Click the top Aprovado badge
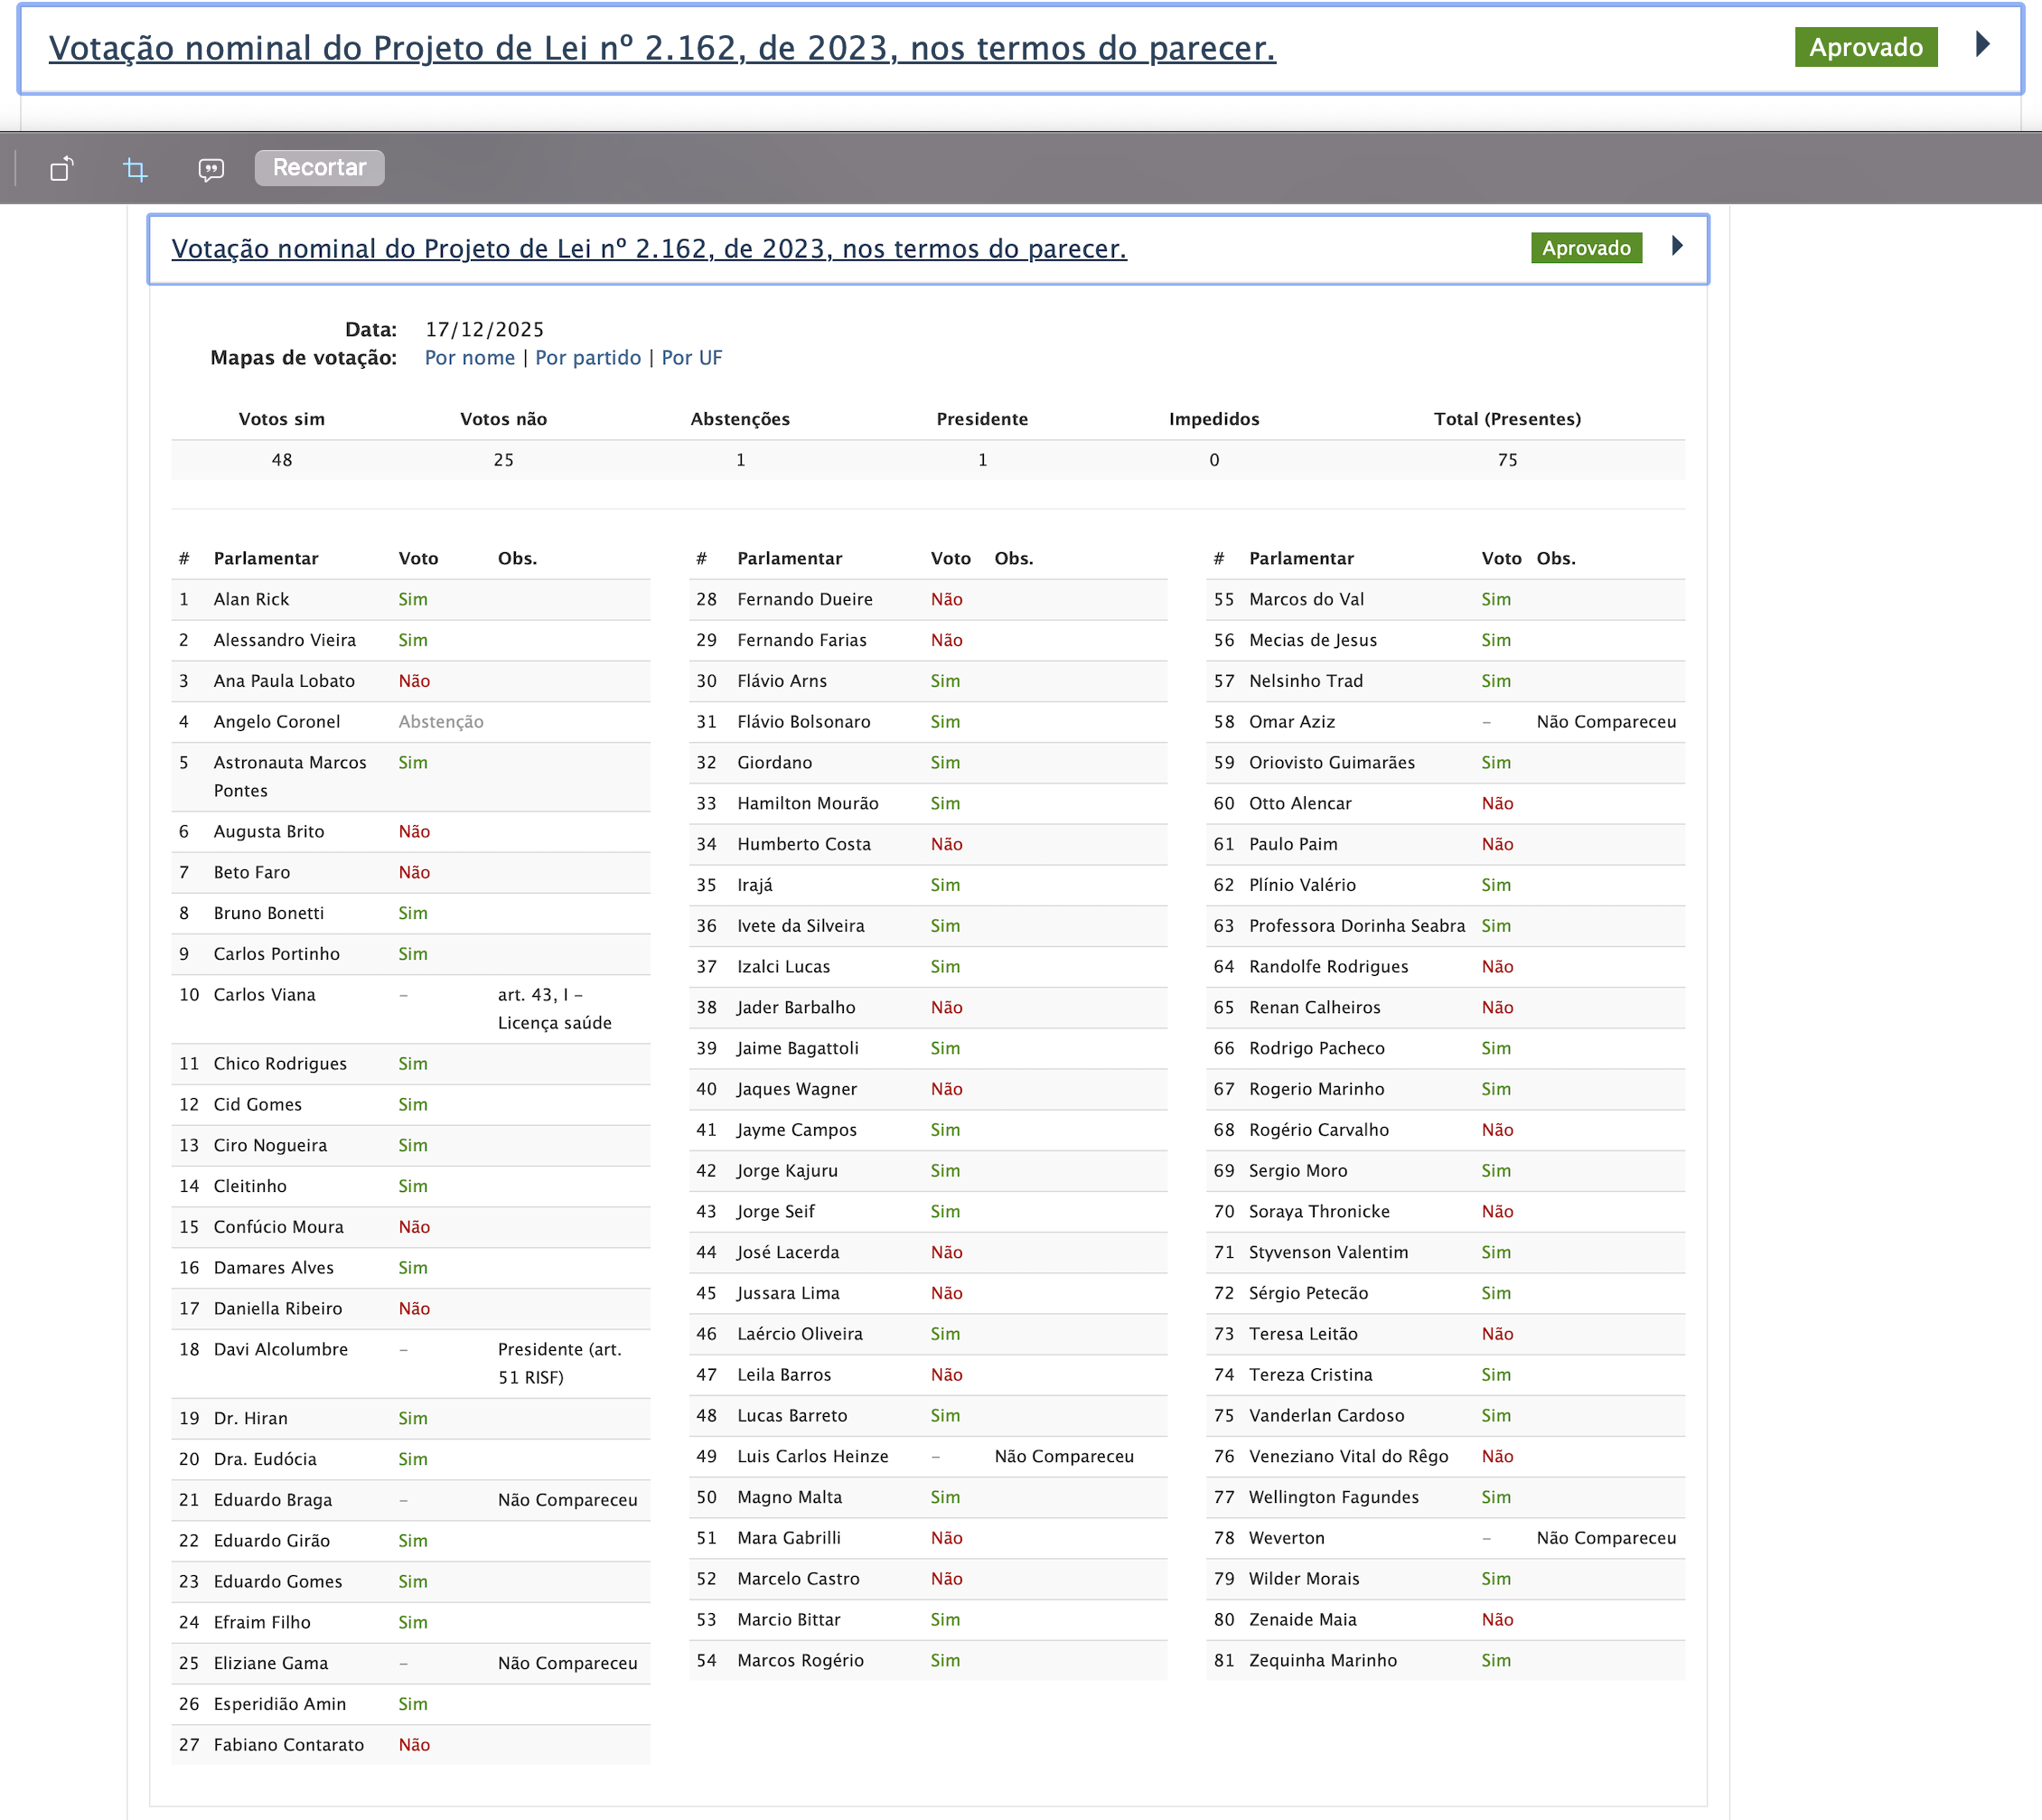The width and height of the screenshot is (2042, 1820). point(1866,47)
